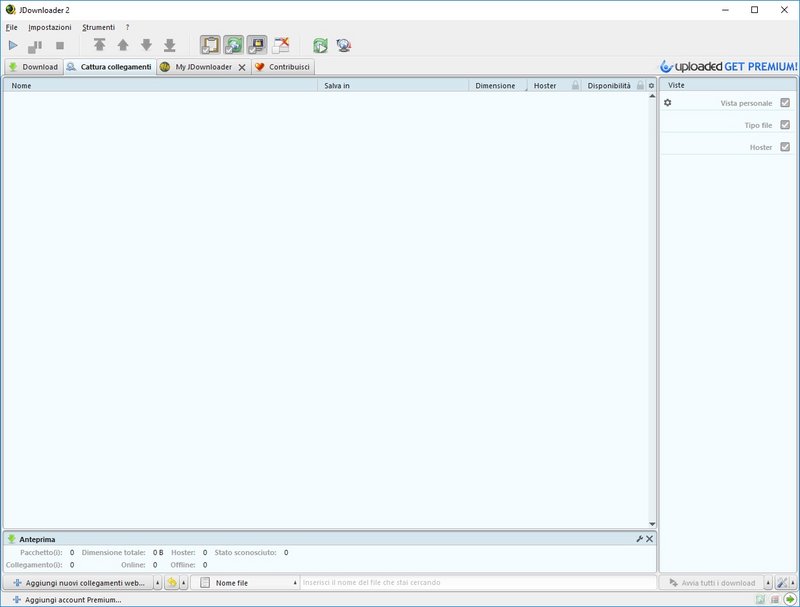Toggle the Vista personale checkbox
Viewport: 800px width, 607px height.
click(x=785, y=103)
